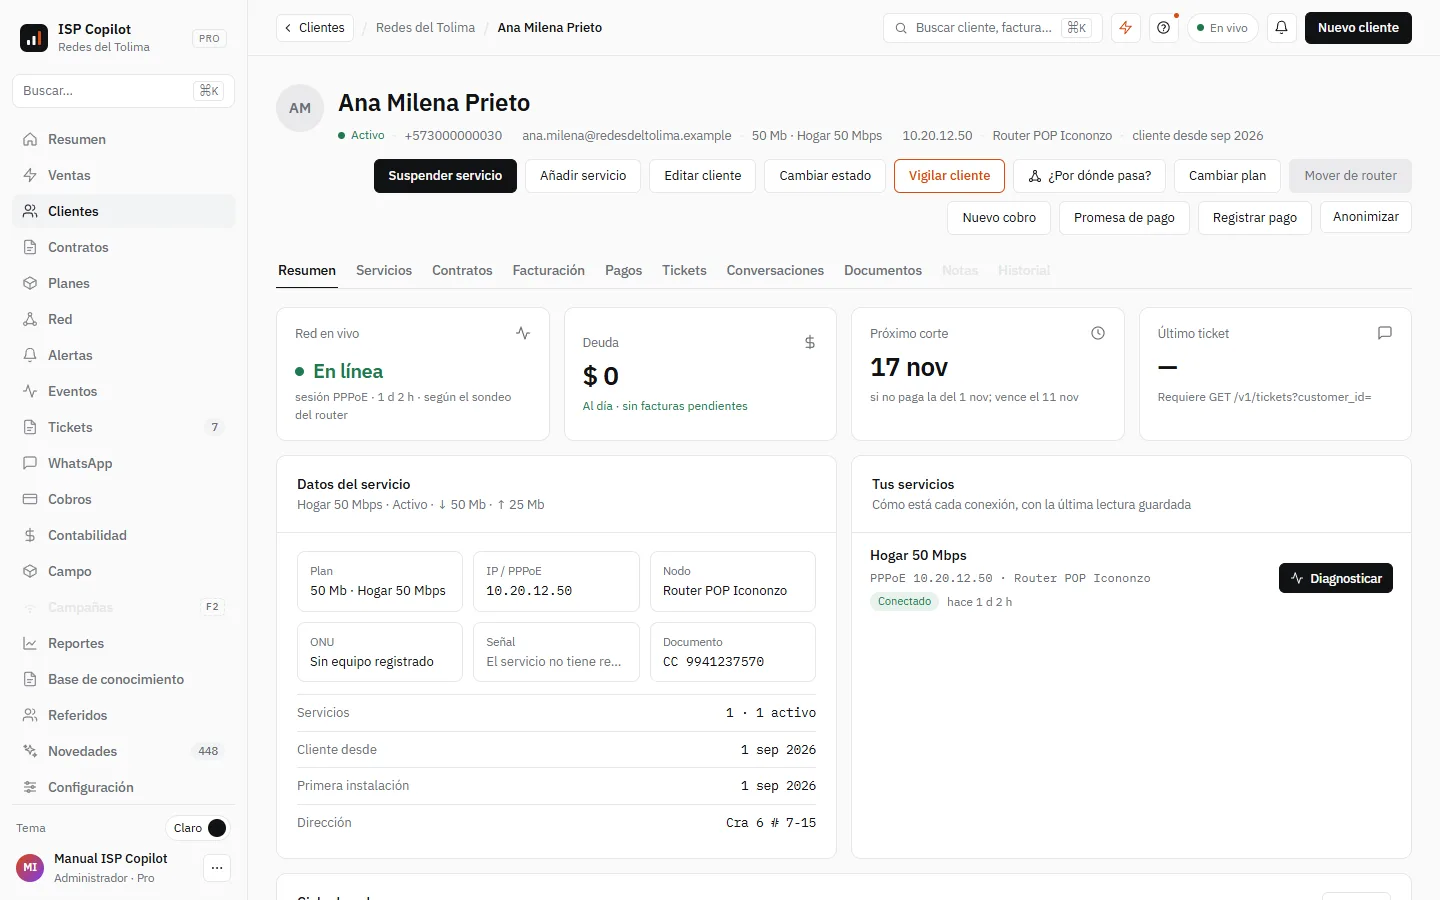Click the Cambiar plan button
The height and width of the screenshot is (900, 1440).
tap(1228, 176)
